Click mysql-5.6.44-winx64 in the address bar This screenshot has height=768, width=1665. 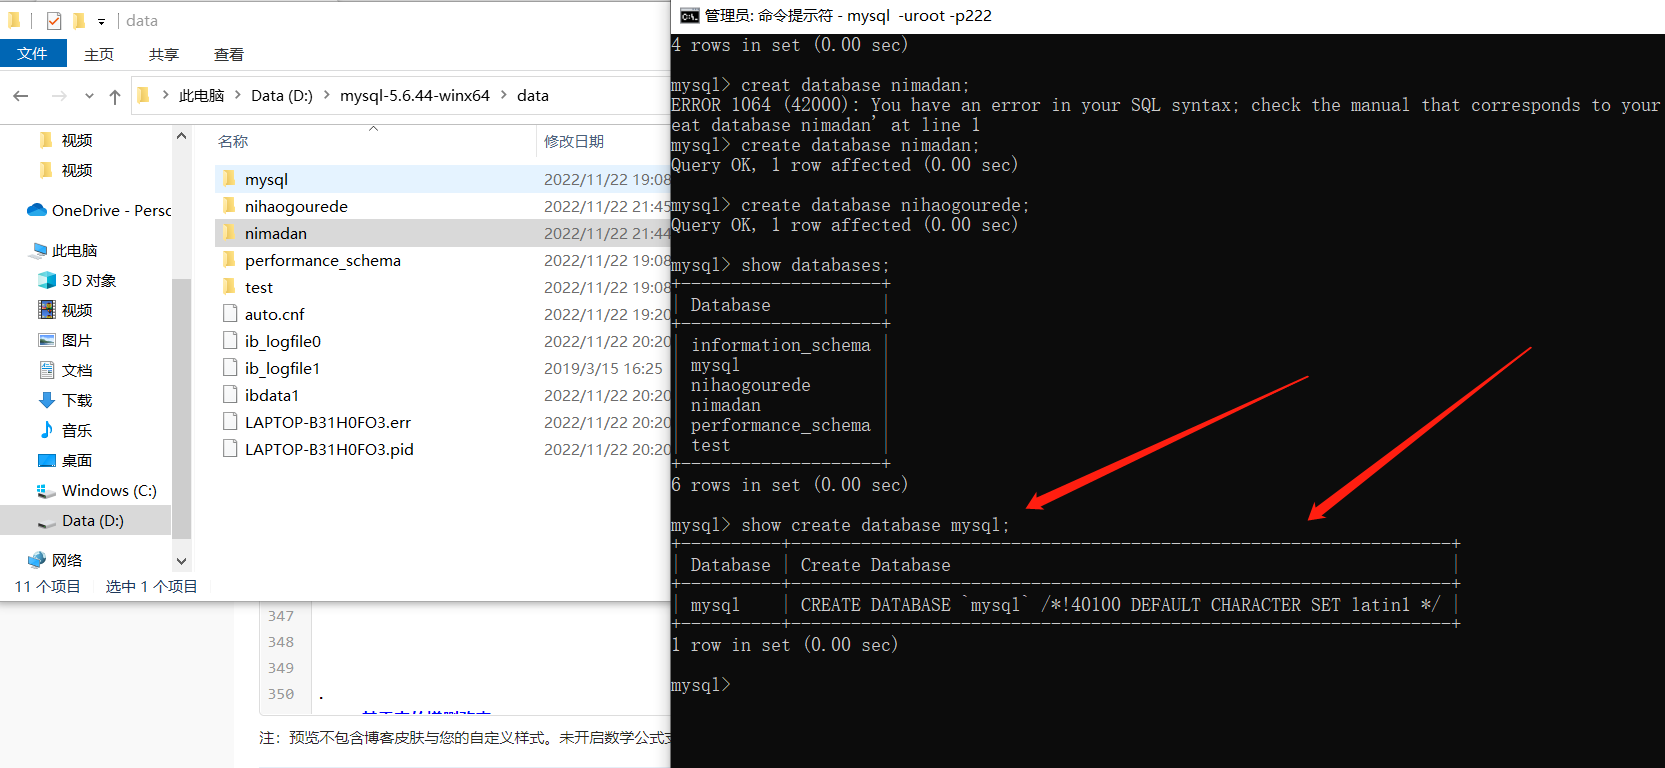(415, 96)
